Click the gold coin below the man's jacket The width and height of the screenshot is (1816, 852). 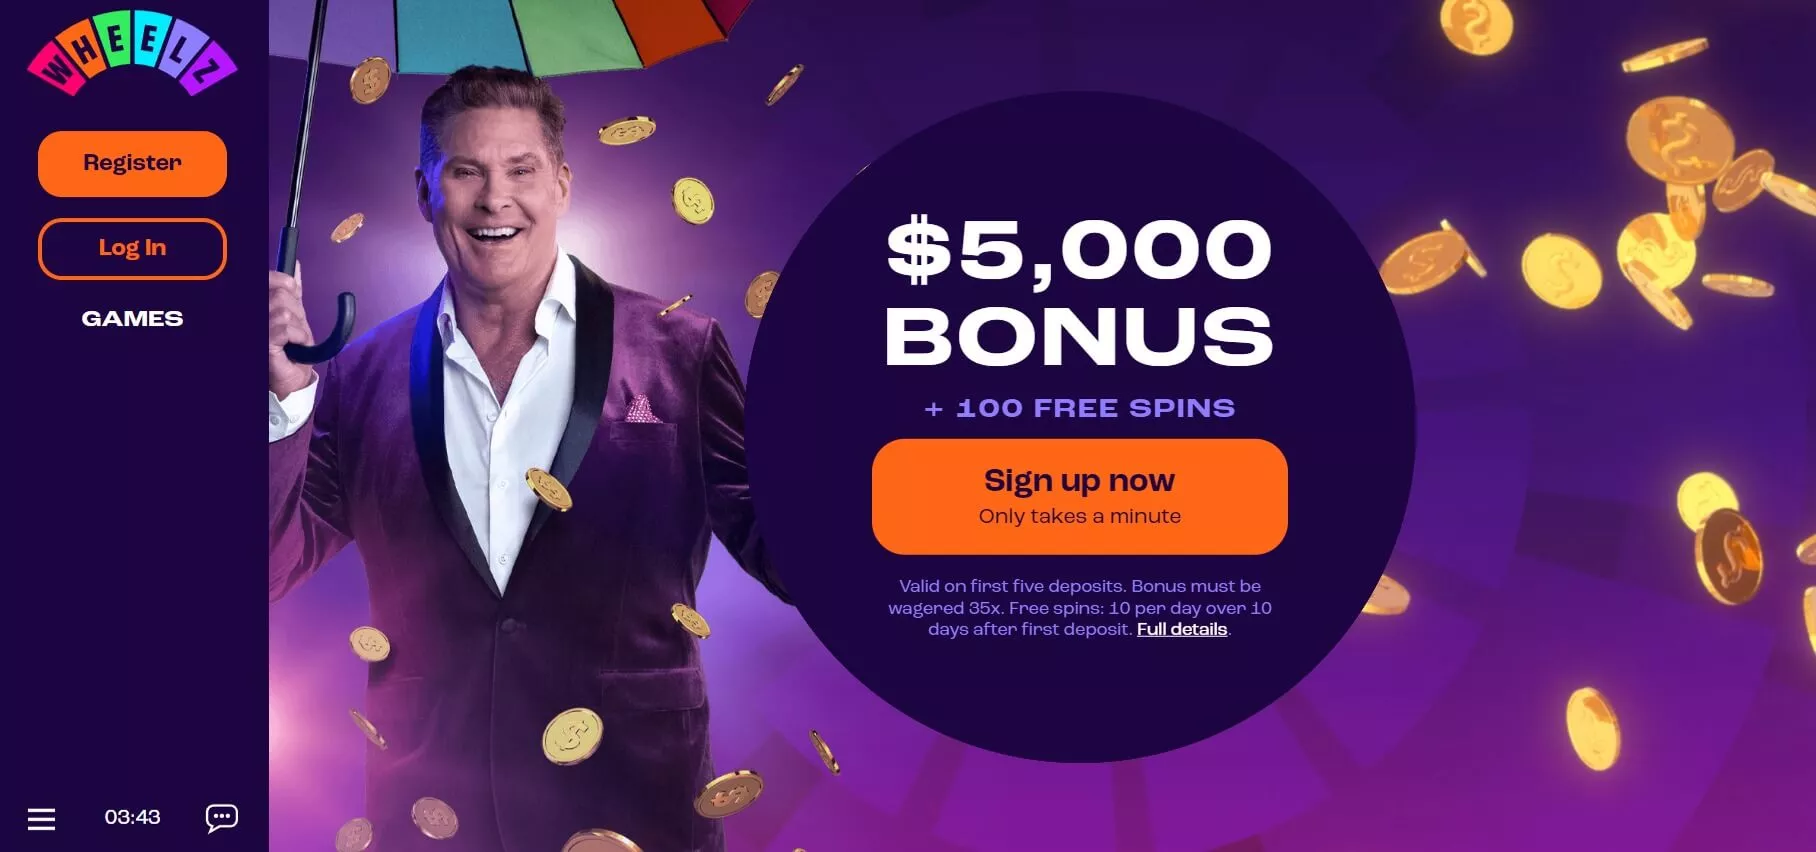pyautogui.click(x=572, y=735)
